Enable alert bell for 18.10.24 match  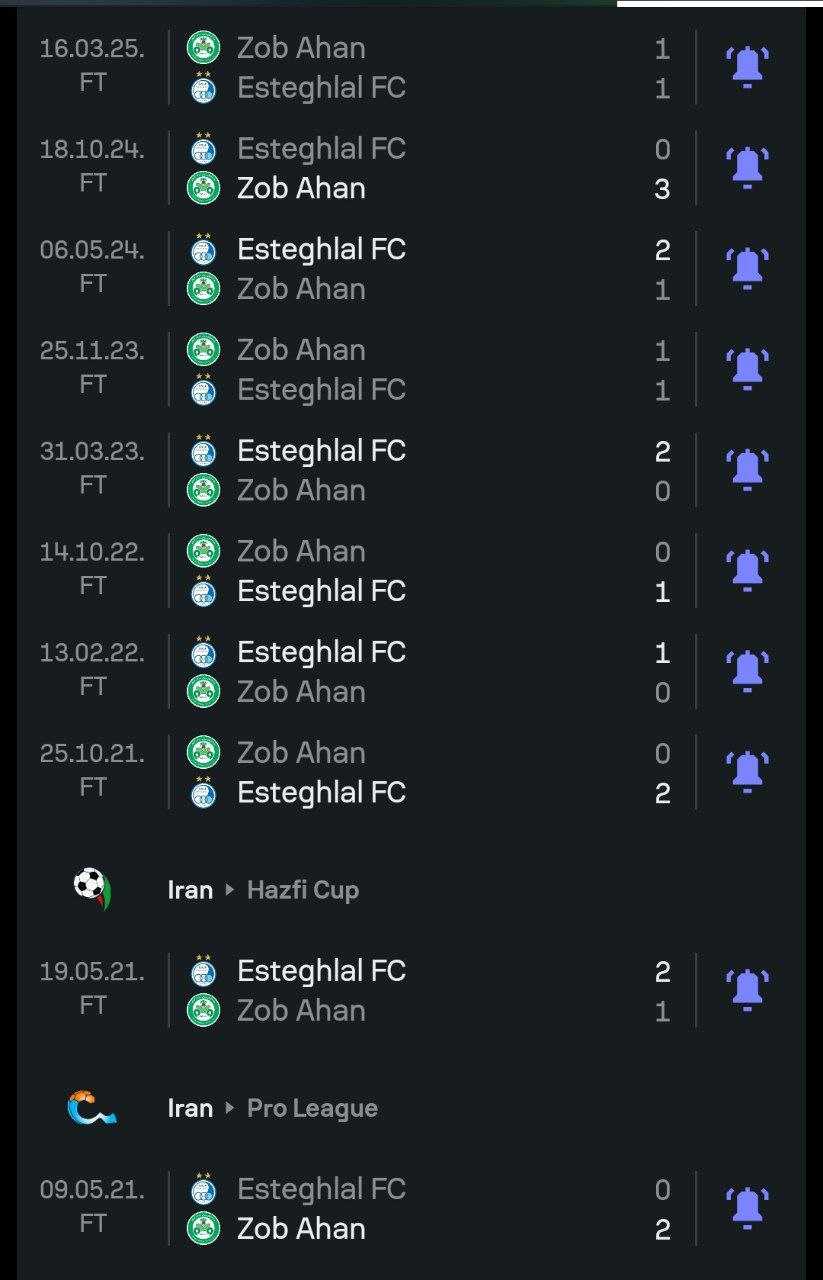point(747,168)
